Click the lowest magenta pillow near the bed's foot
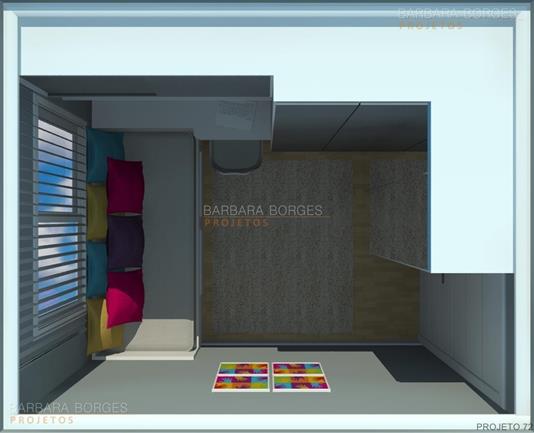Viewport: 534px width, 433px height. (124, 298)
